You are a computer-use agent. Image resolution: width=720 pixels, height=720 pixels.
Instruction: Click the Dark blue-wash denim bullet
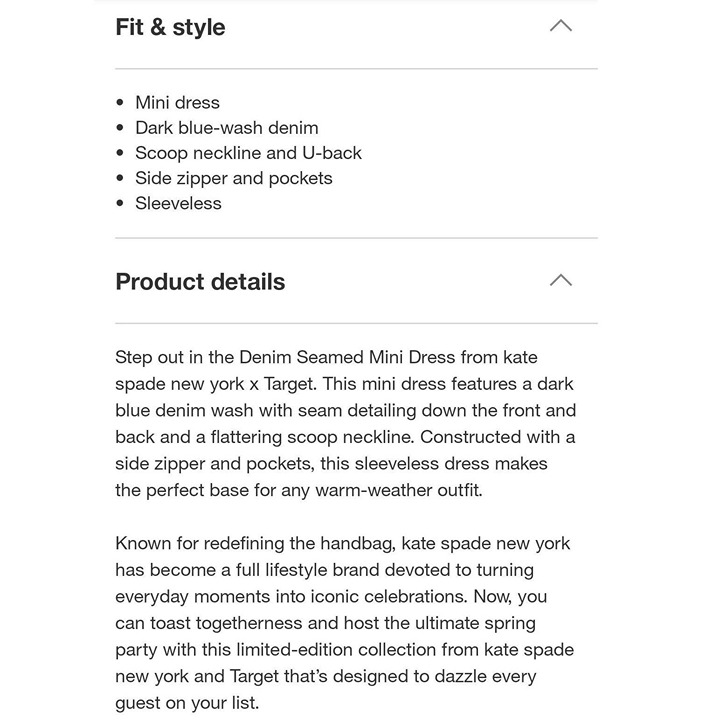point(226,128)
